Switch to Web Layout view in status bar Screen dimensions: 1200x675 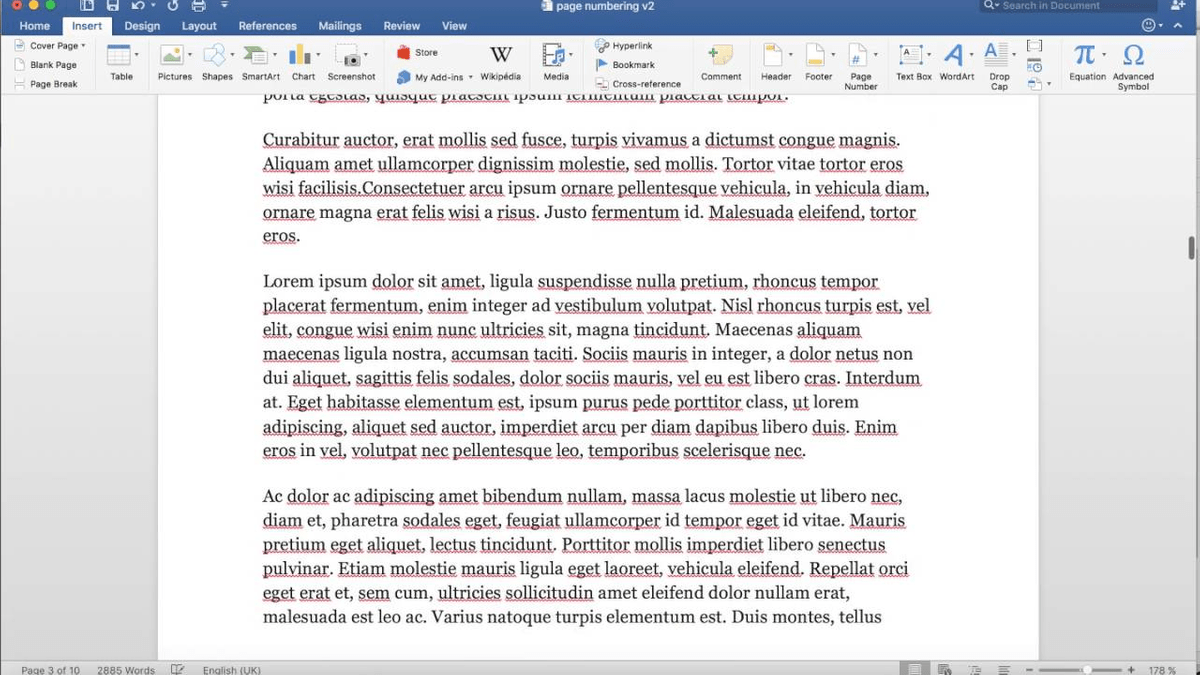point(944,669)
